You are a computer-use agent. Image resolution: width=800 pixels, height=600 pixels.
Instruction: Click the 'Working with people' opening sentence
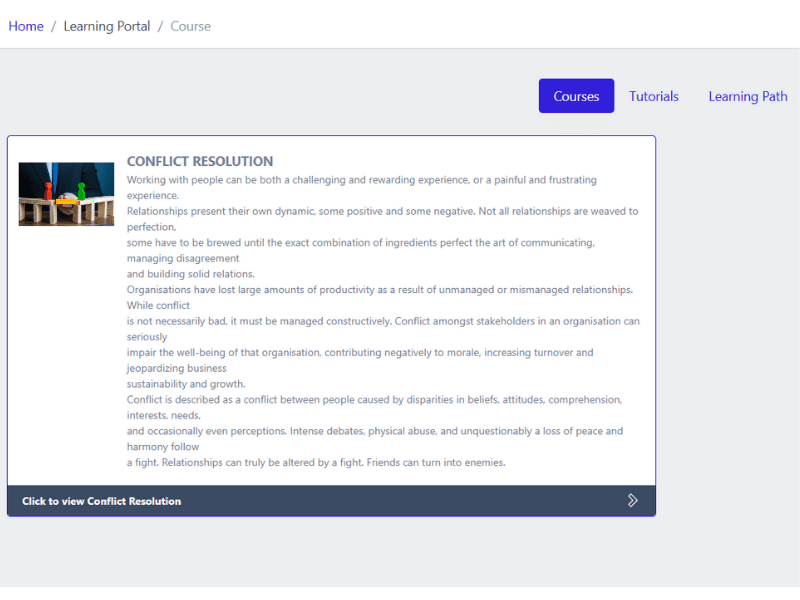point(361,180)
